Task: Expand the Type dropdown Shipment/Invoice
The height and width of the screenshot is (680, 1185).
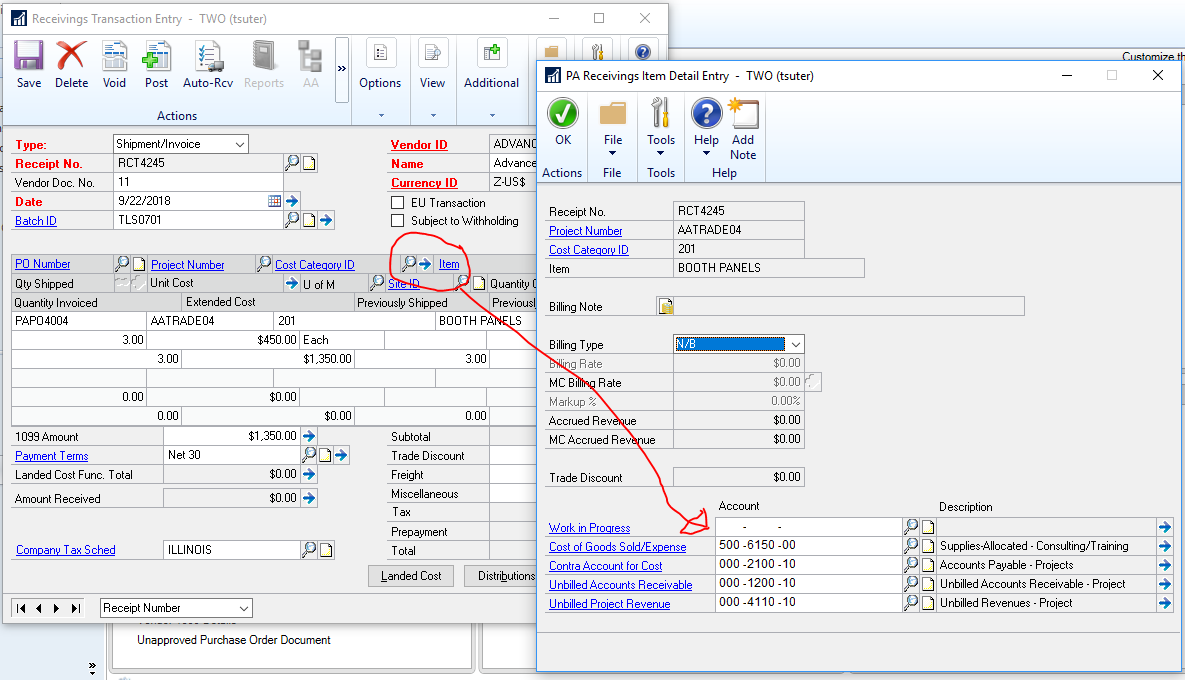Action: pyautogui.click(x=239, y=145)
